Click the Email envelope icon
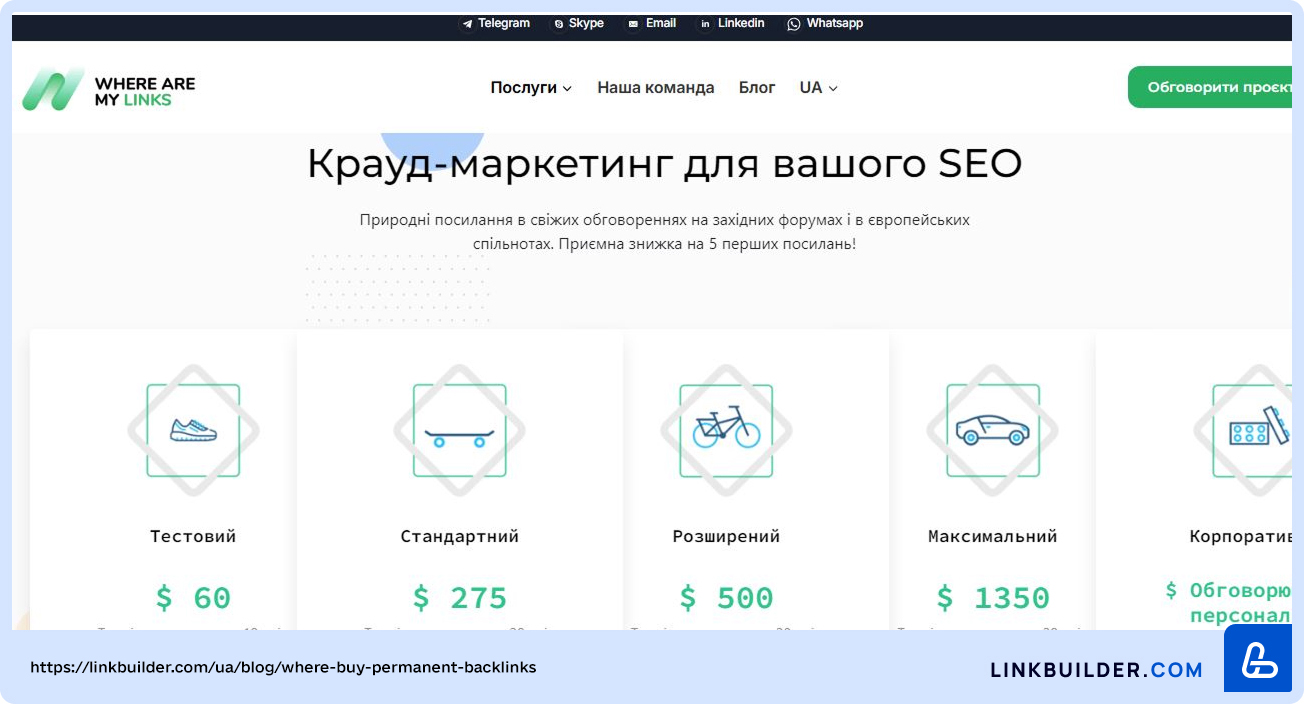 [633, 24]
